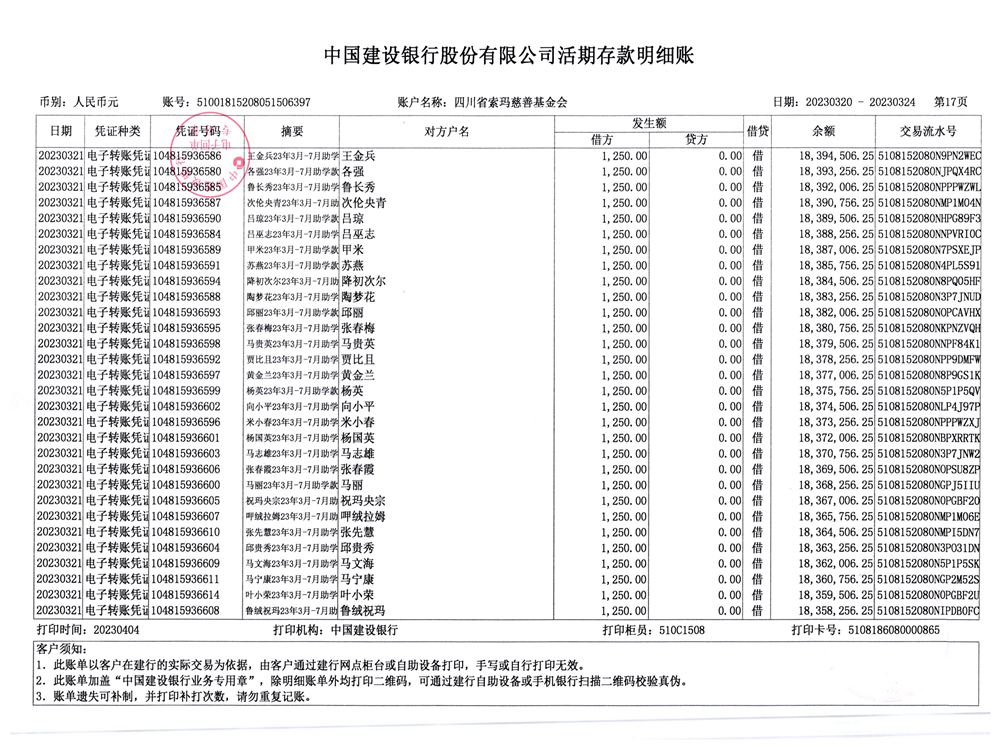Click print card number 5108186080000865

(x=894, y=630)
